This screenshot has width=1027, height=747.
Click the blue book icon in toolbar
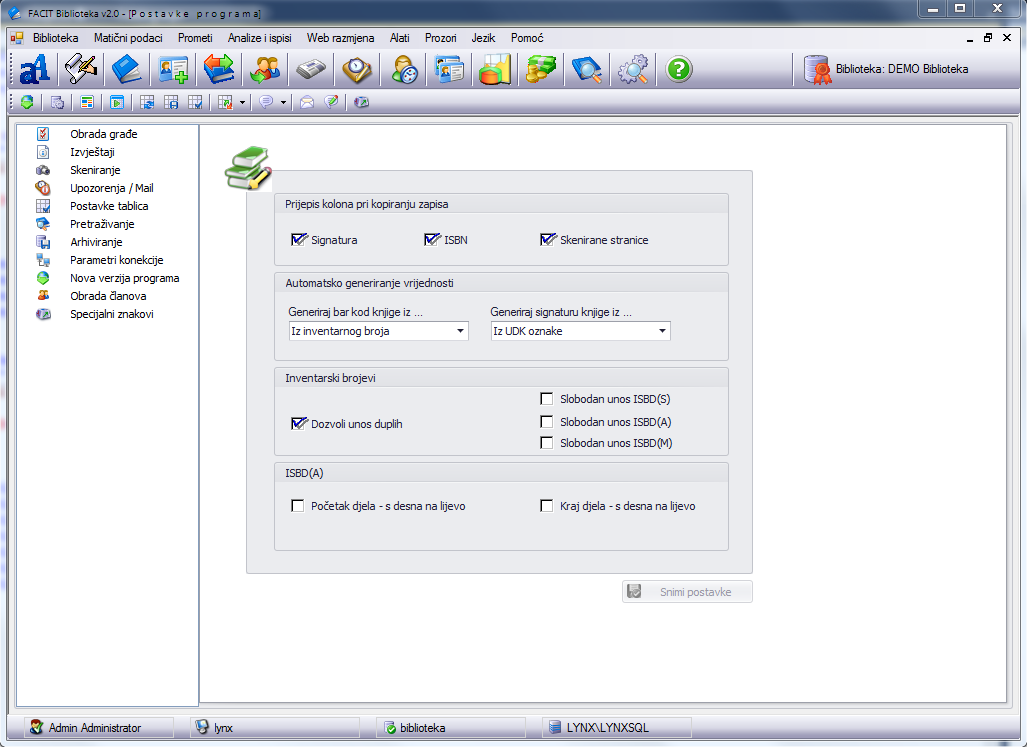pos(126,70)
